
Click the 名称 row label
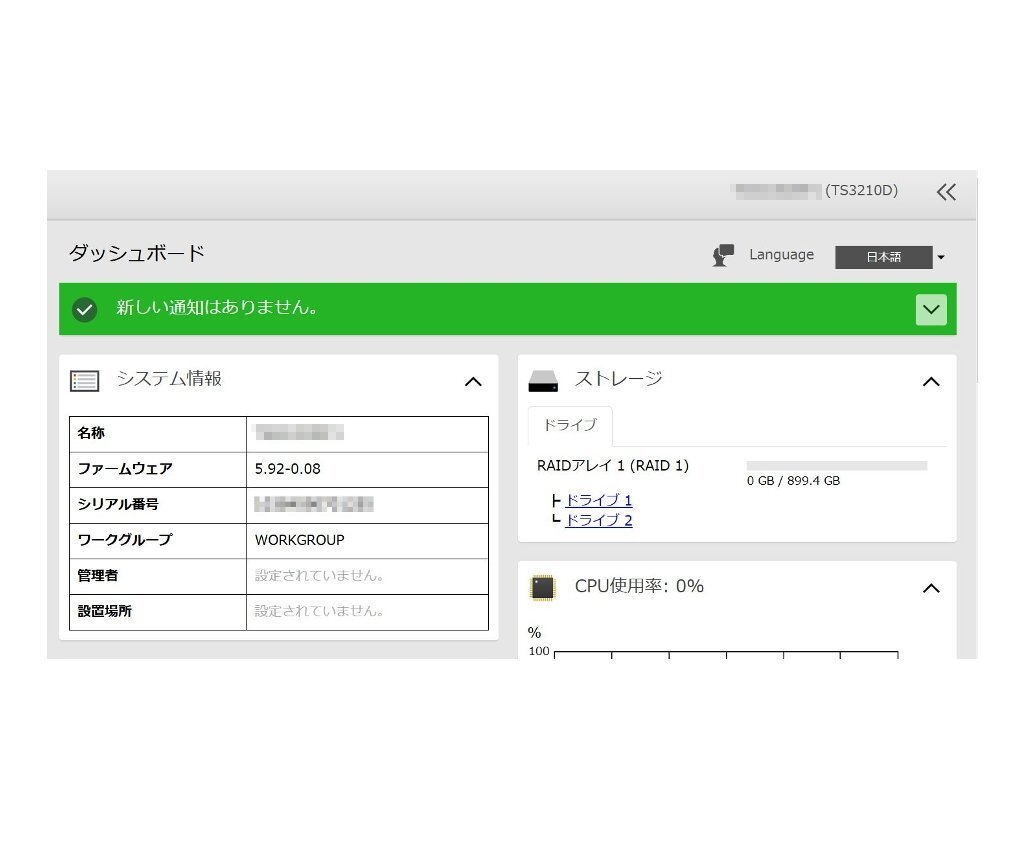click(91, 433)
